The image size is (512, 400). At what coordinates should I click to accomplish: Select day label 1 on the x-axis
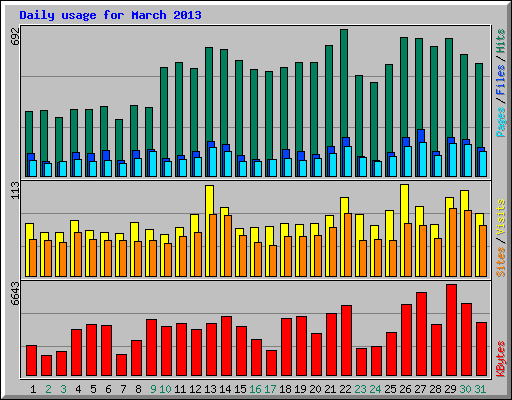coord(33,389)
